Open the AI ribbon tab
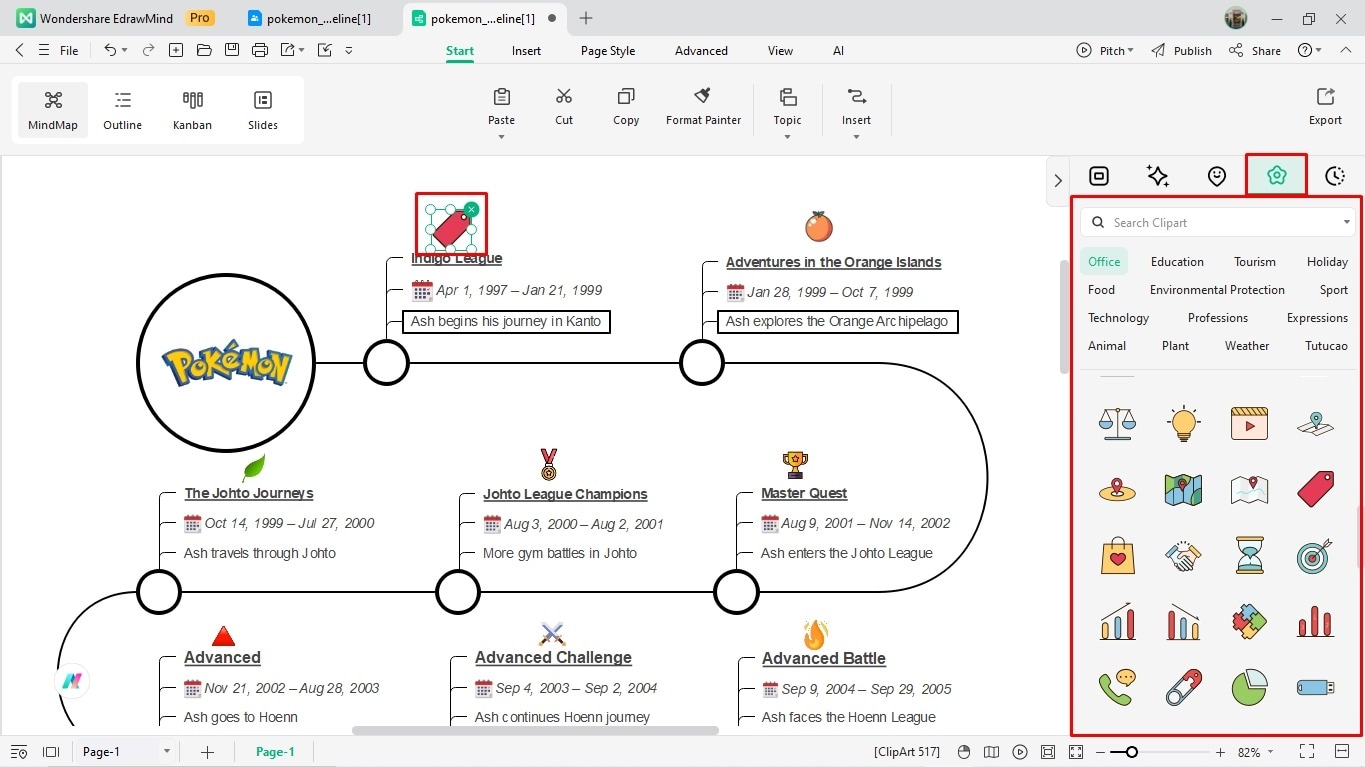This screenshot has height=767, width=1365. [838, 51]
